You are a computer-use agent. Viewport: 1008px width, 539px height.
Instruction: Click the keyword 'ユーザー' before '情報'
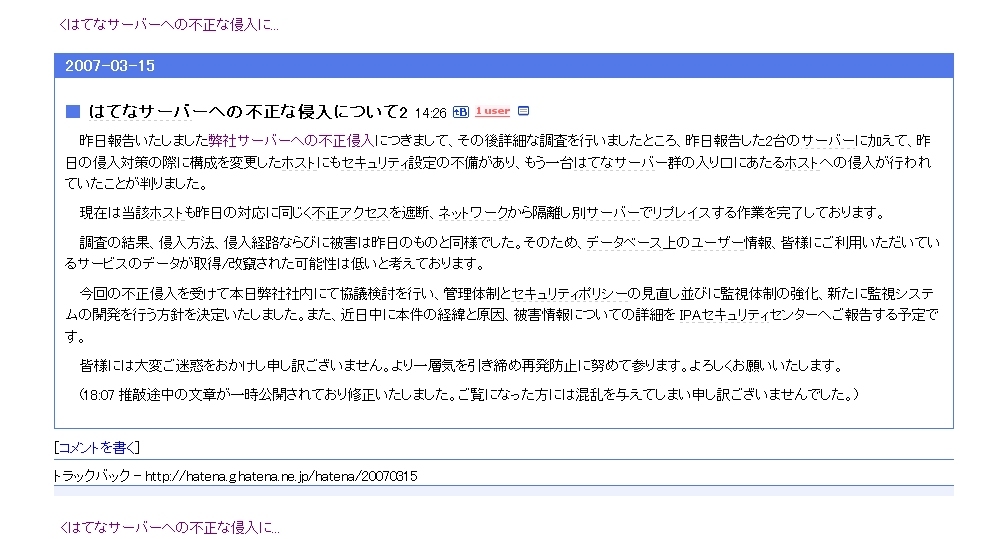tap(716, 243)
